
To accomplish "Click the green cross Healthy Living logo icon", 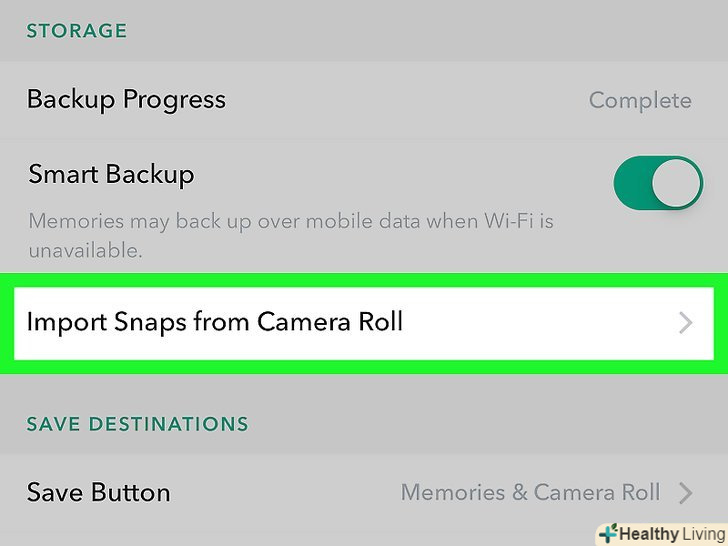I will pos(607,534).
